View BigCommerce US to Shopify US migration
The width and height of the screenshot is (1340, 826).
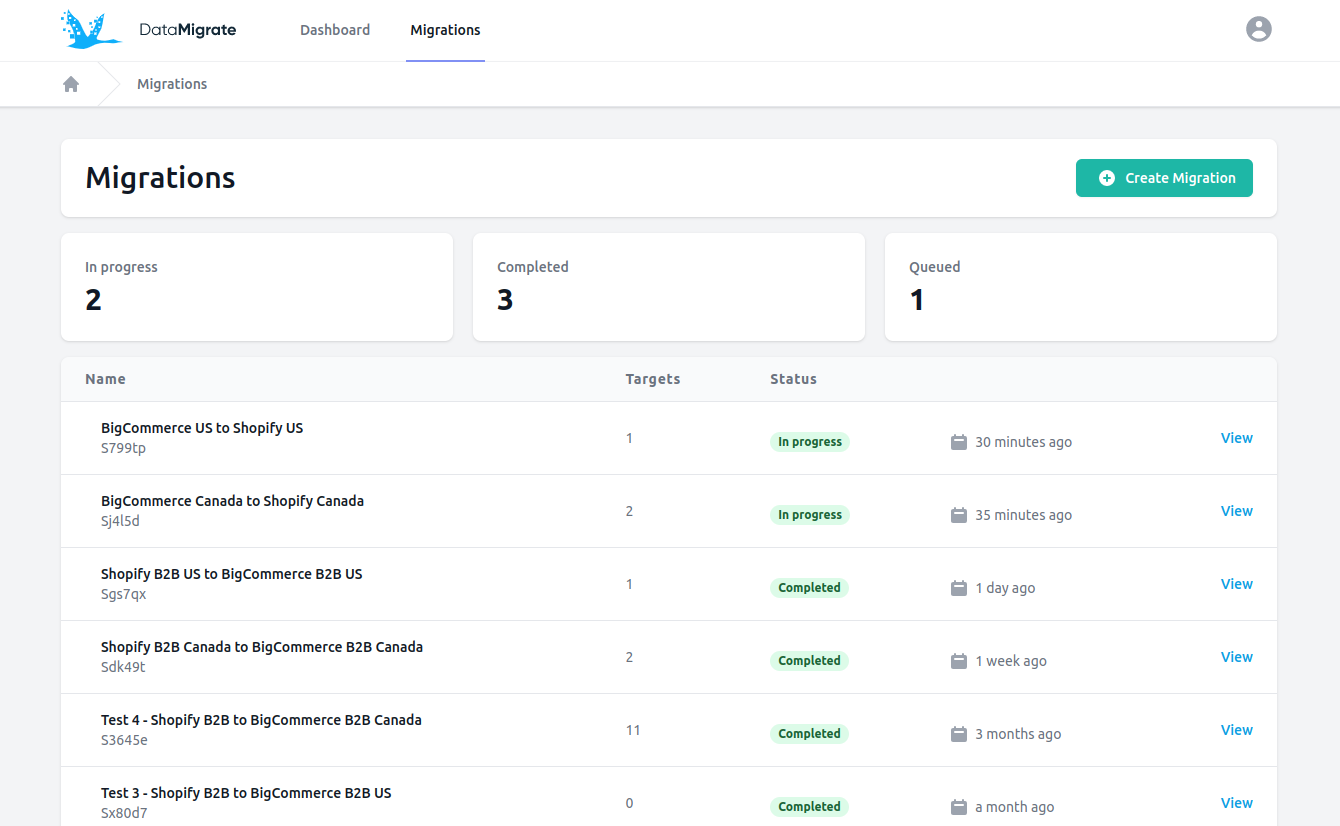[1237, 438]
